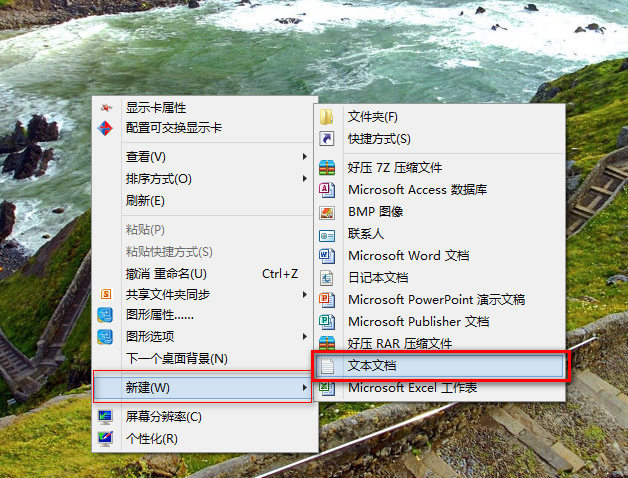Select 粘贴快捷方式(S) menu entry
The image size is (628, 478).
click(204, 252)
